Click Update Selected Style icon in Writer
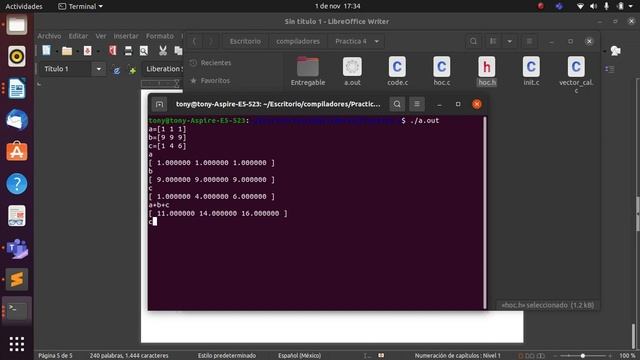The image size is (640, 360). [x=116, y=70]
